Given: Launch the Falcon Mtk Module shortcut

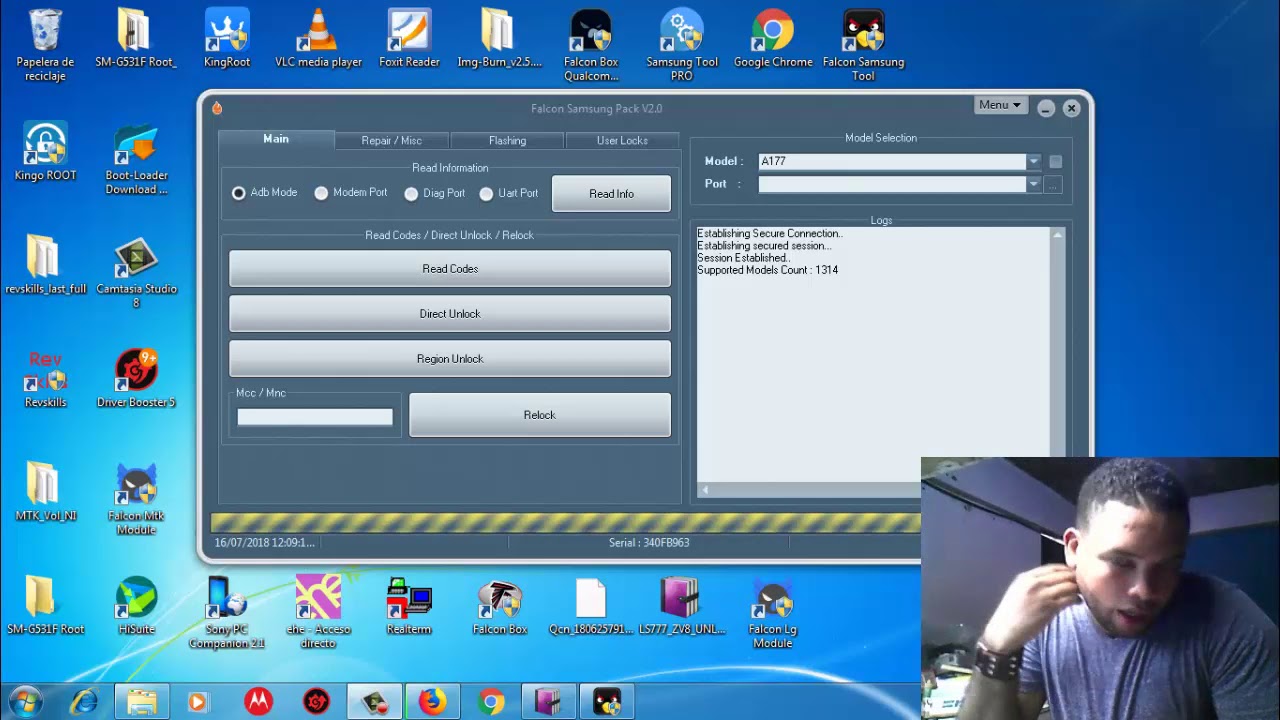Looking at the screenshot, I should 136,500.
